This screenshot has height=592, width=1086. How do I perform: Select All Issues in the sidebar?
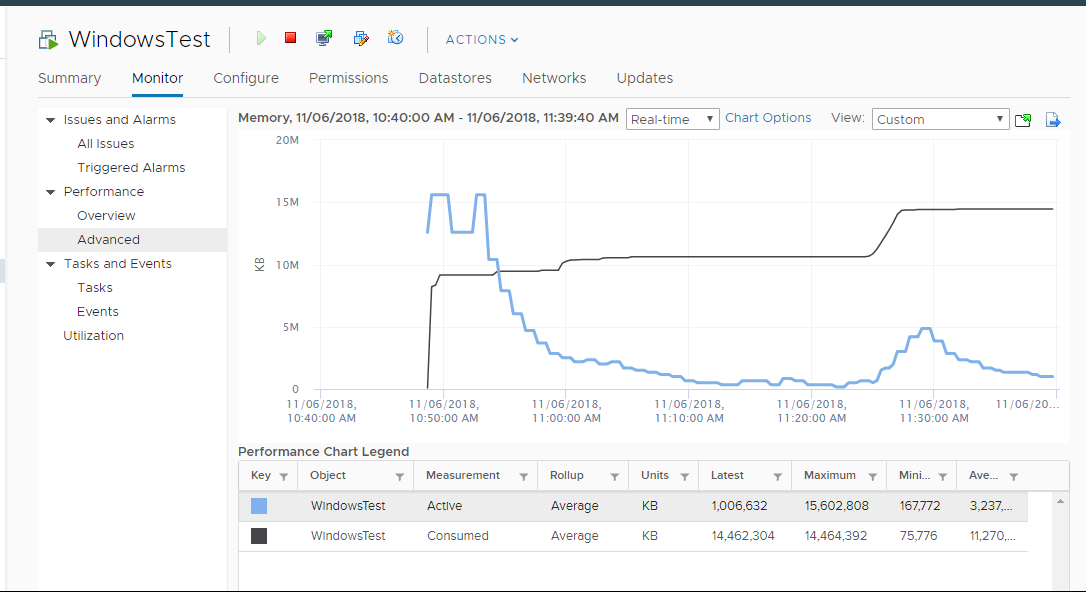coord(106,143)
